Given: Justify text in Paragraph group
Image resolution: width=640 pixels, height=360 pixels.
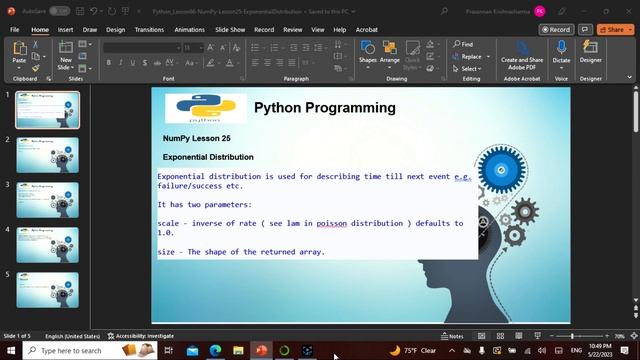Looking at the screenshot, I should pos(292,63).
